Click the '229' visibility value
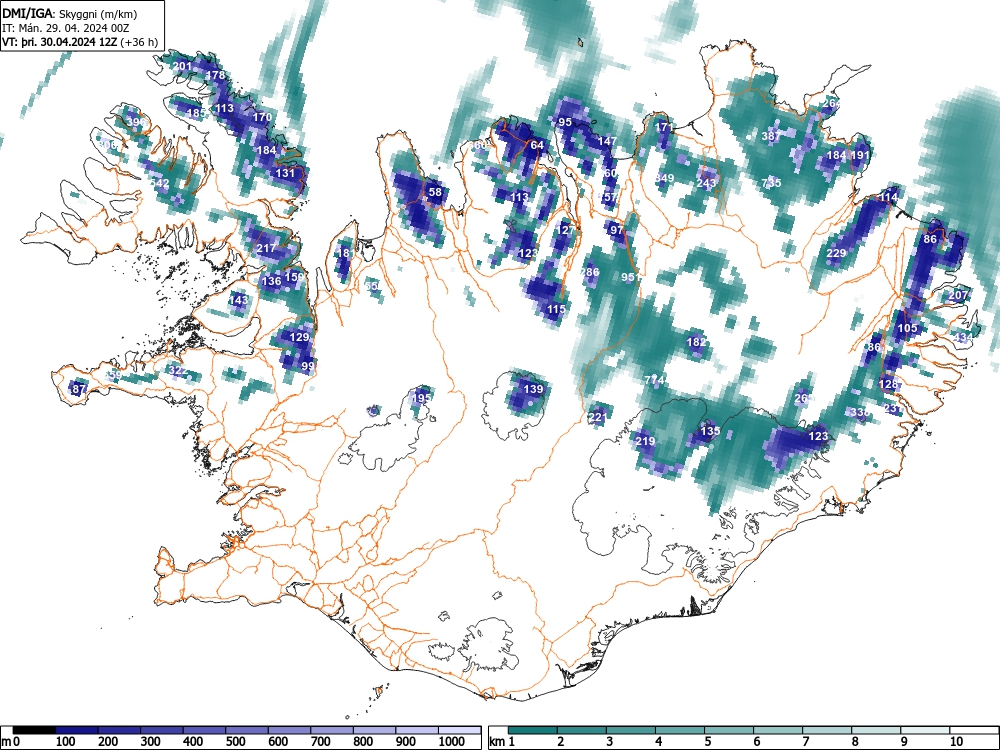Image resolution: width=1000 pixels, height=750 pixels. pos(836,253)
